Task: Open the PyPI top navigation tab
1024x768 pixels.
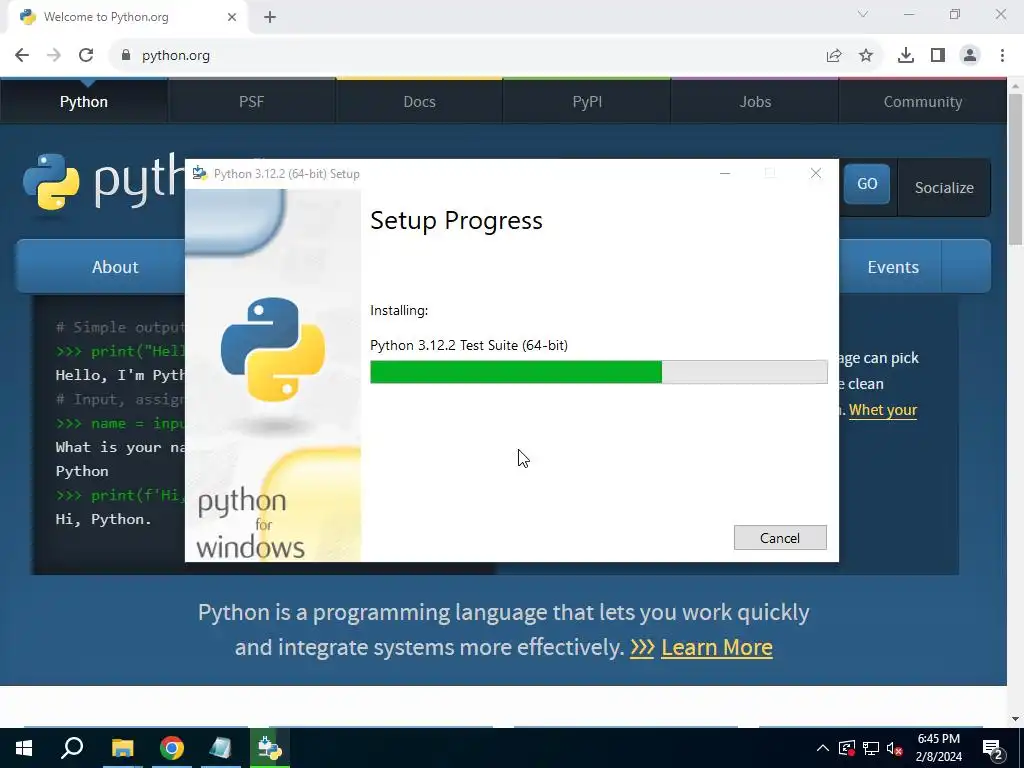Action: [x=587, y=102]
